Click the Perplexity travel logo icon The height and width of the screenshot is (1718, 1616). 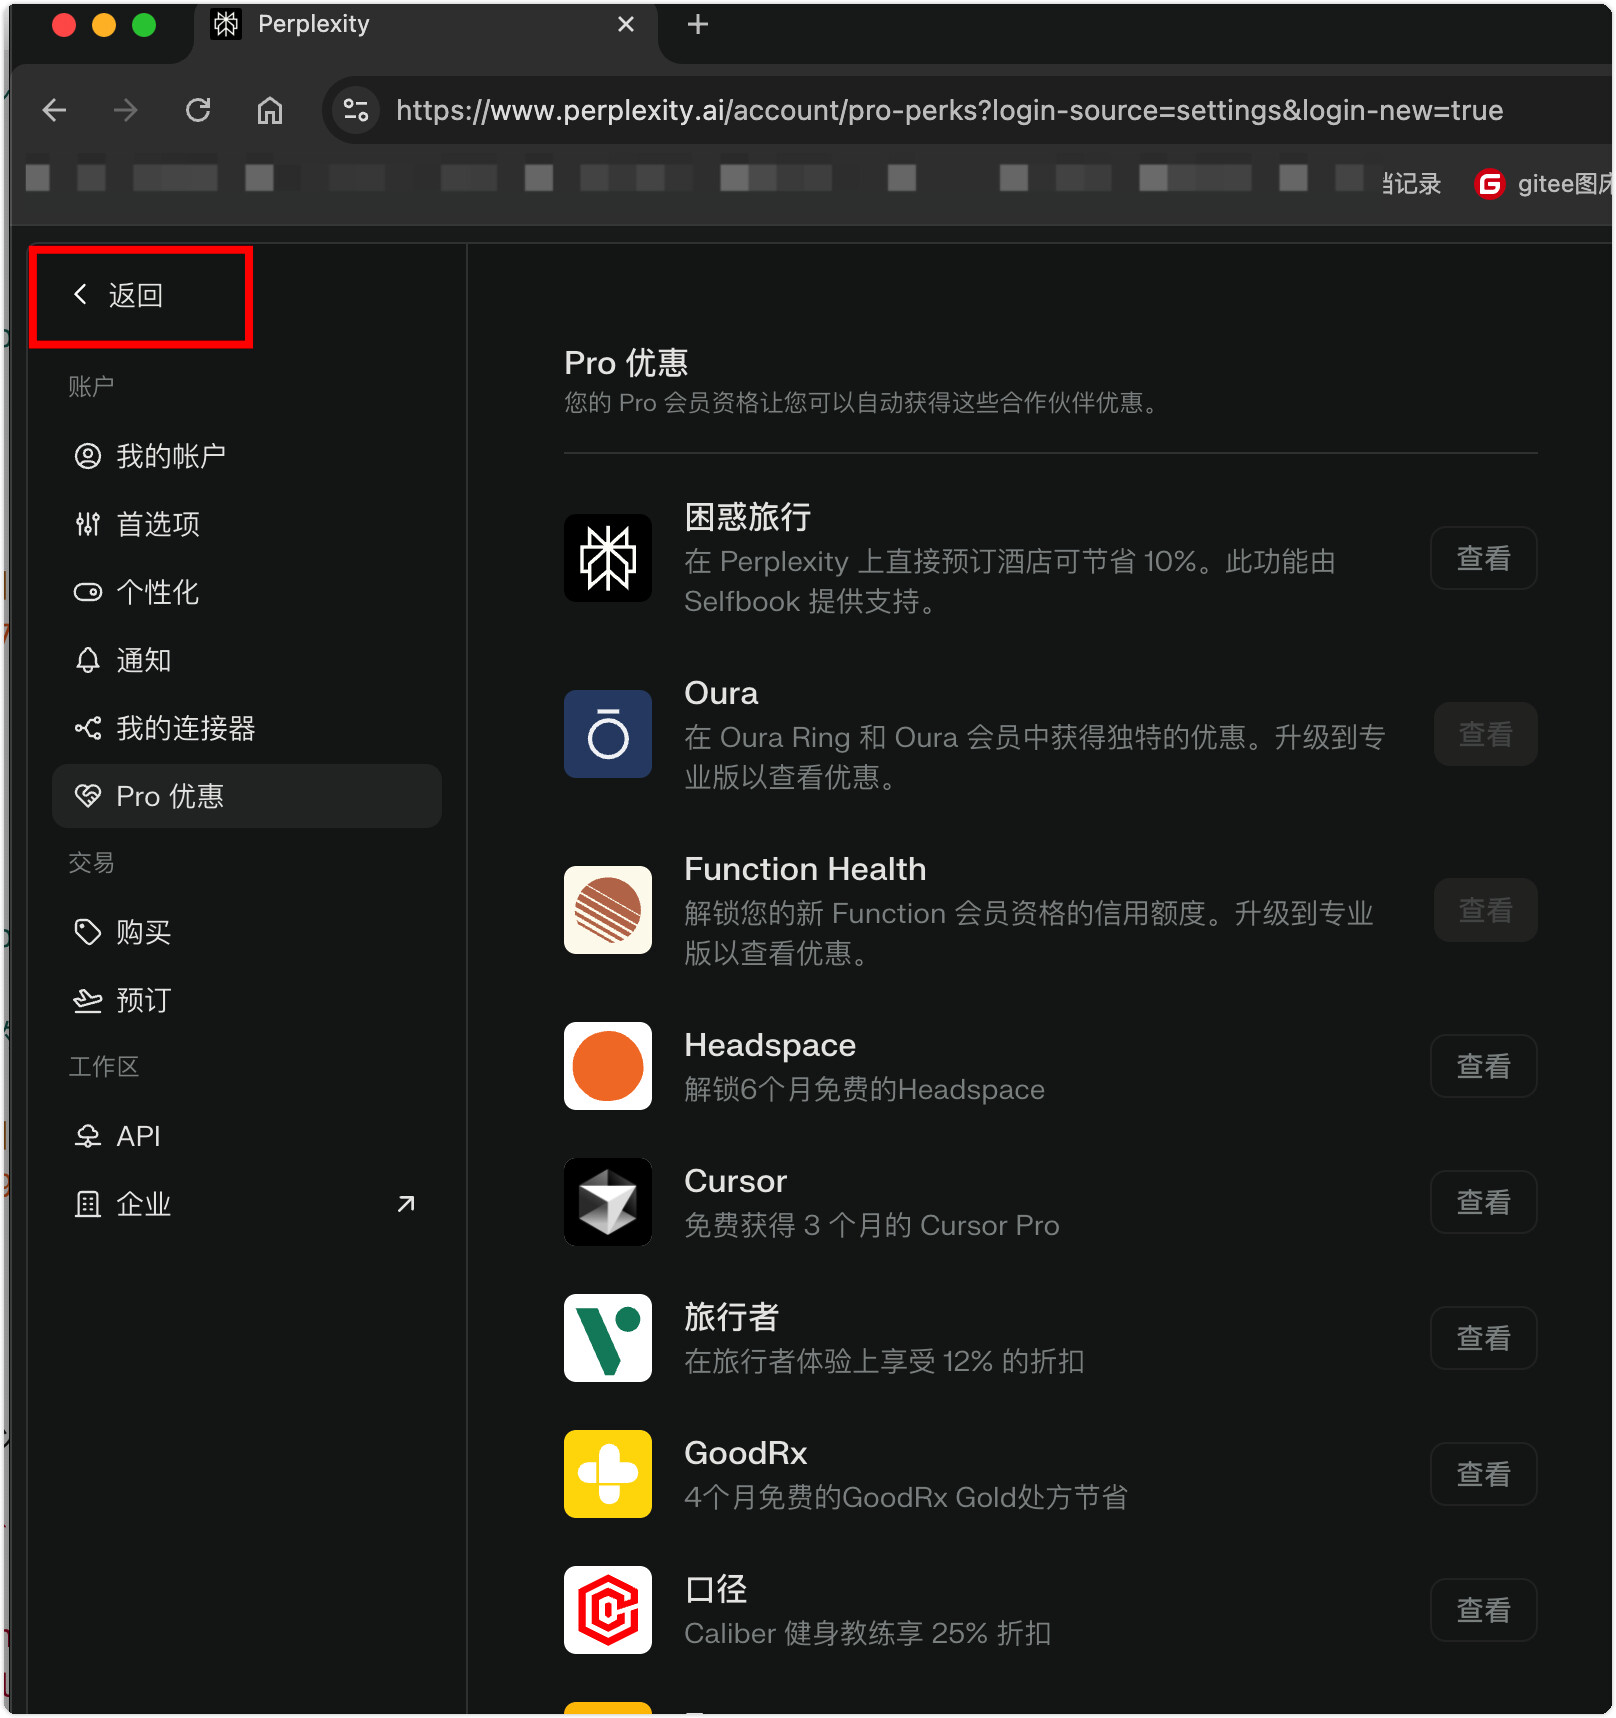(607, 558)
